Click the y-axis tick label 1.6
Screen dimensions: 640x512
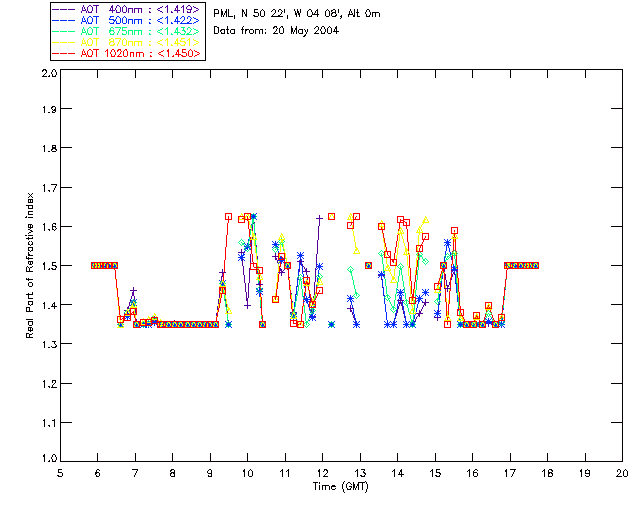click(x=49, y=227)
